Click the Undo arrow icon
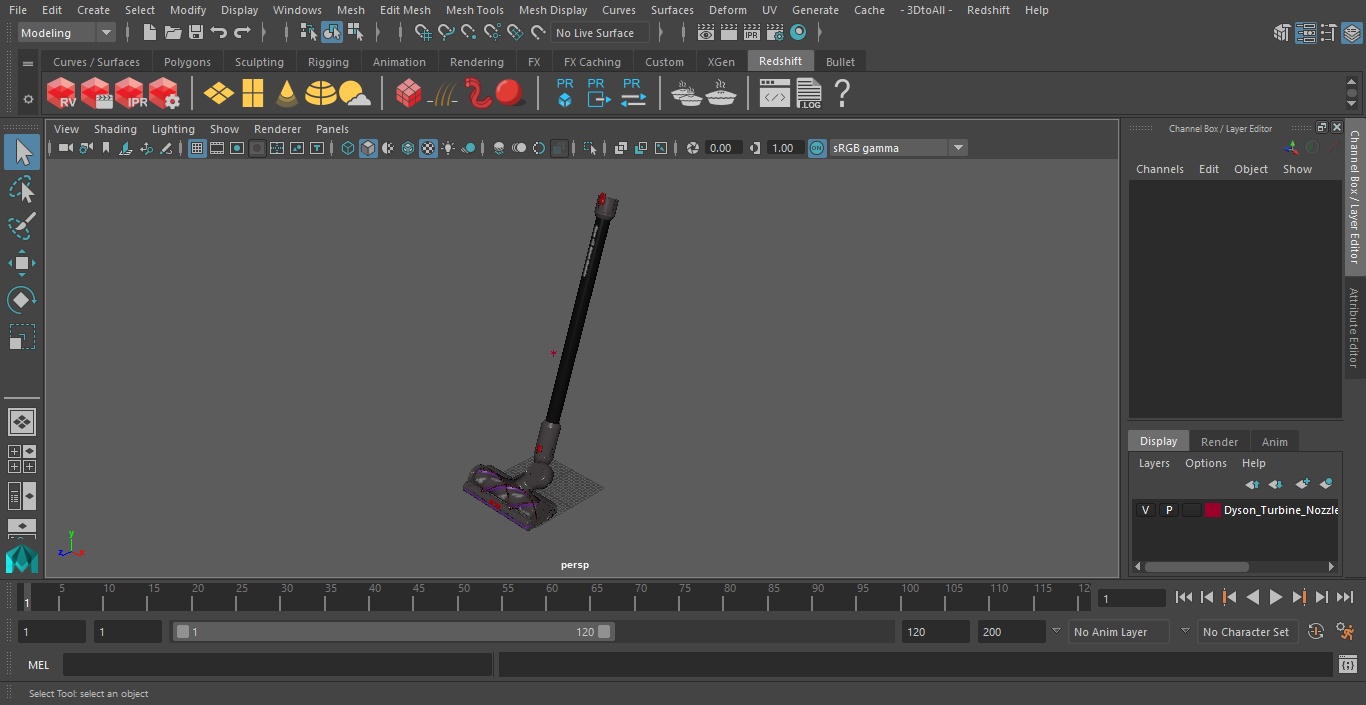The height and width of the screenshot is (705, 1366). click(x=219, y=33)
